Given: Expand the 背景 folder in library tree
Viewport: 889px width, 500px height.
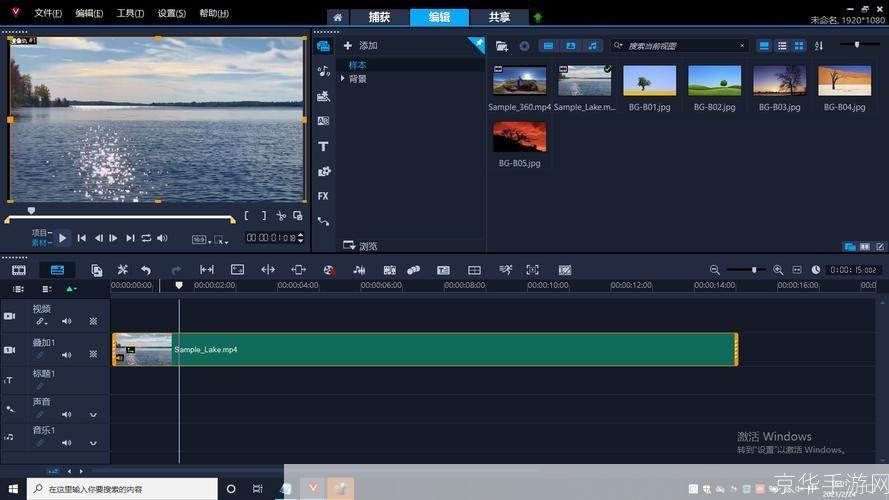Looking at the screenshot, I should pyautogui.click(x=342, y=79).
